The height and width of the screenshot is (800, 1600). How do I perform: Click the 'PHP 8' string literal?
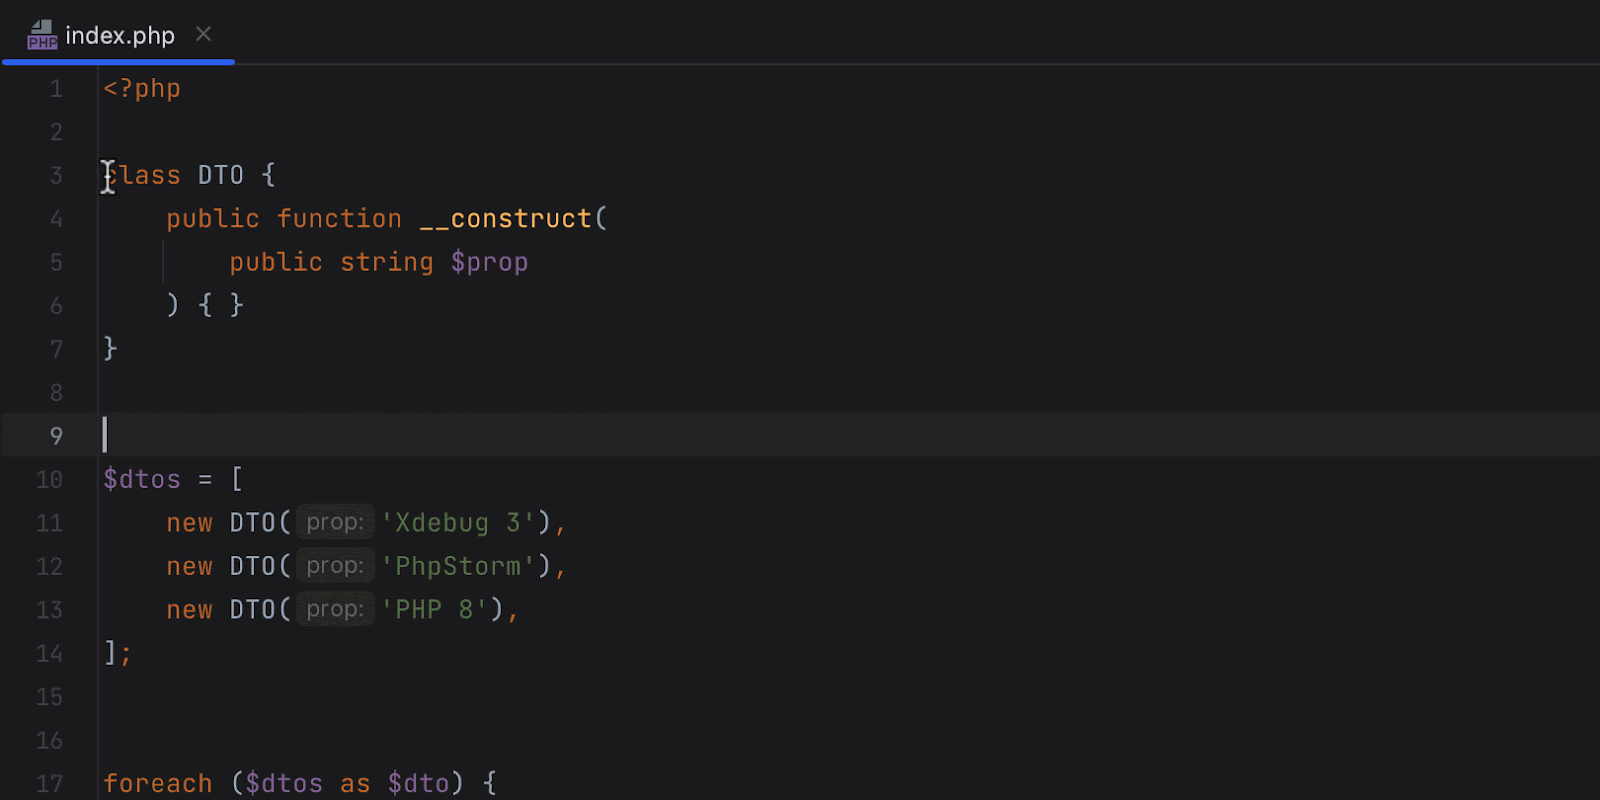434,610
